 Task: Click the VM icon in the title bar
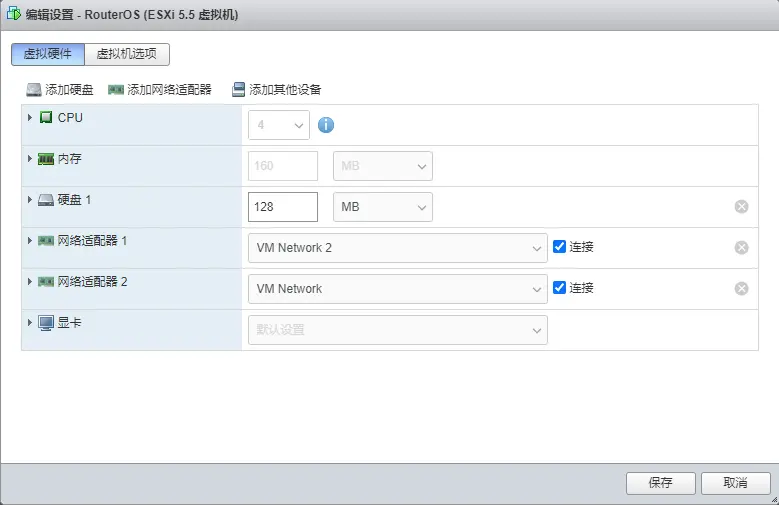(x=13, y=14)
